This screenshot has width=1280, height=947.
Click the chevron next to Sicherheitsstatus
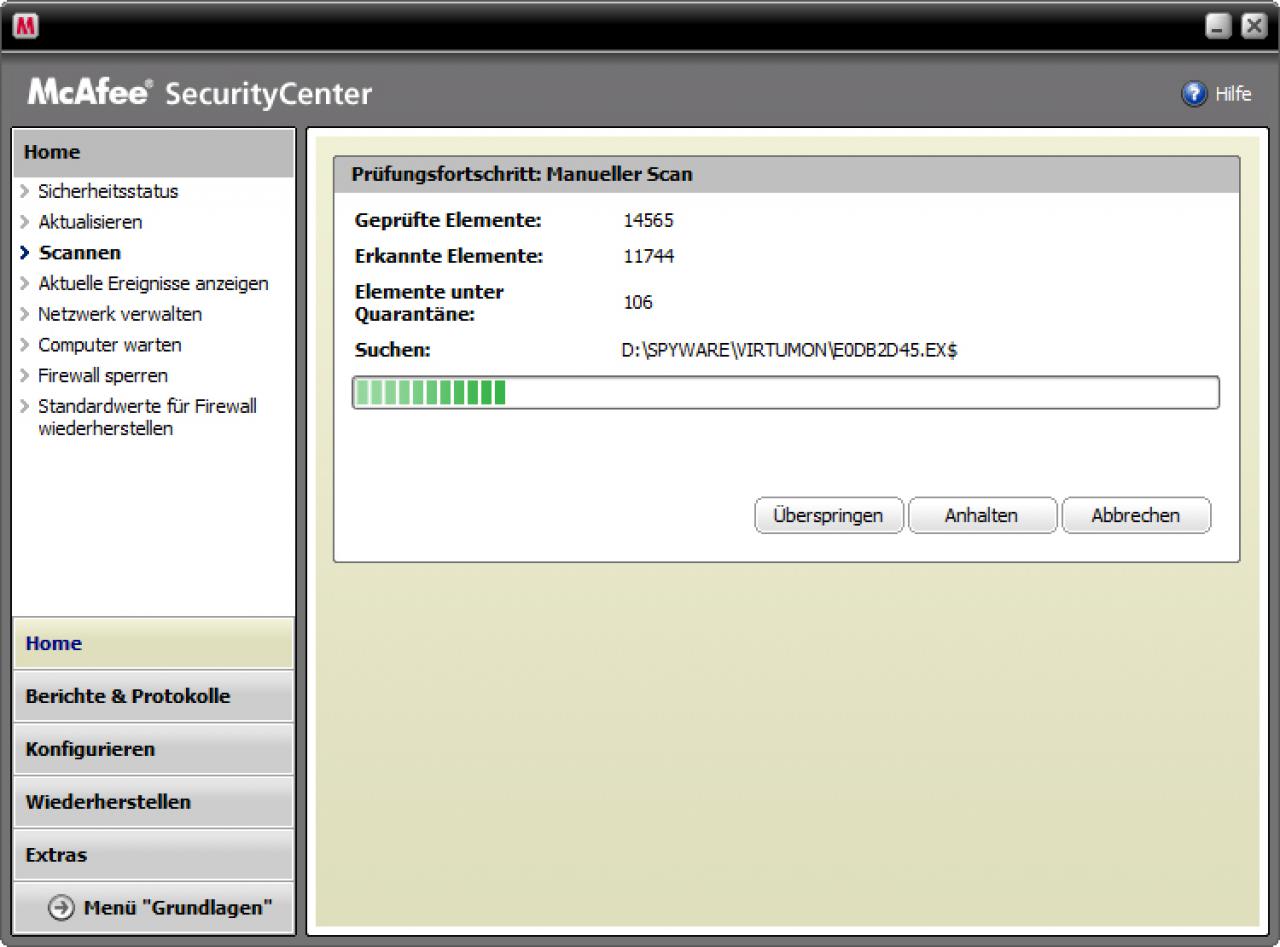(x=25, y=191)
